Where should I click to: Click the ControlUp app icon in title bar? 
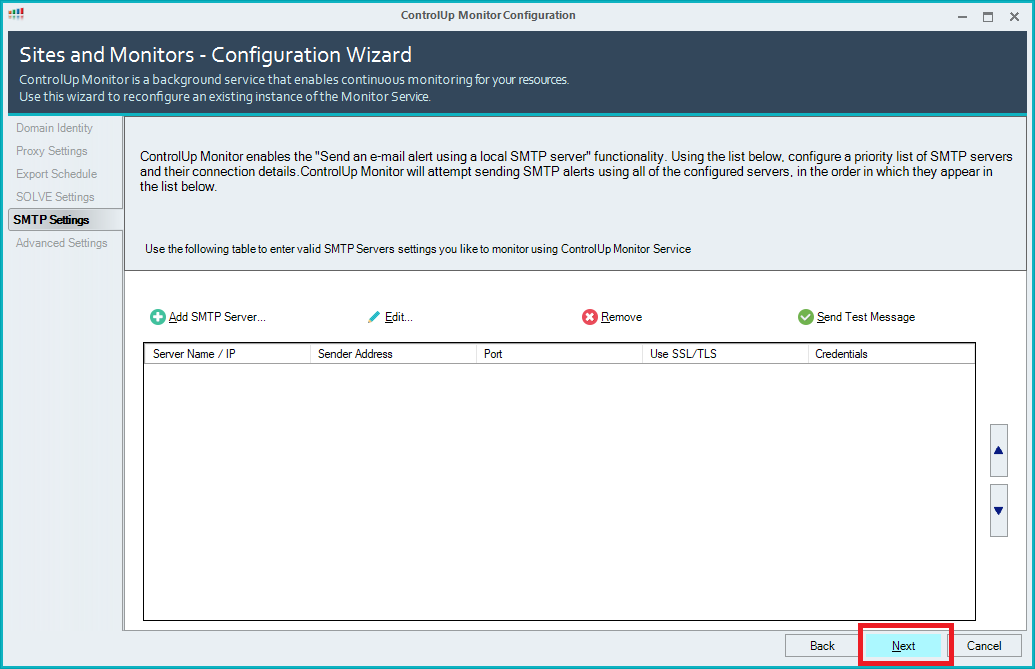point(16,15)
